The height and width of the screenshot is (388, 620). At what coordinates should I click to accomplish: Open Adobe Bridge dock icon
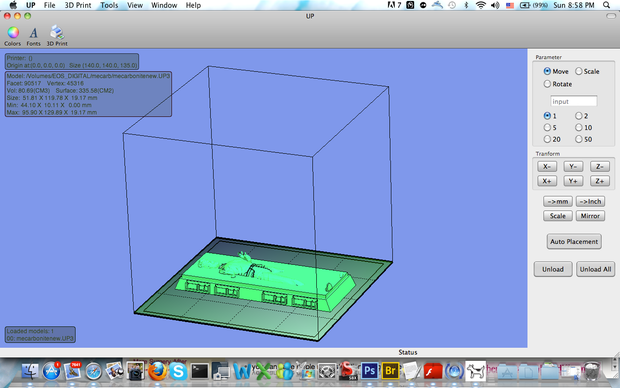(x=390, y=371)
